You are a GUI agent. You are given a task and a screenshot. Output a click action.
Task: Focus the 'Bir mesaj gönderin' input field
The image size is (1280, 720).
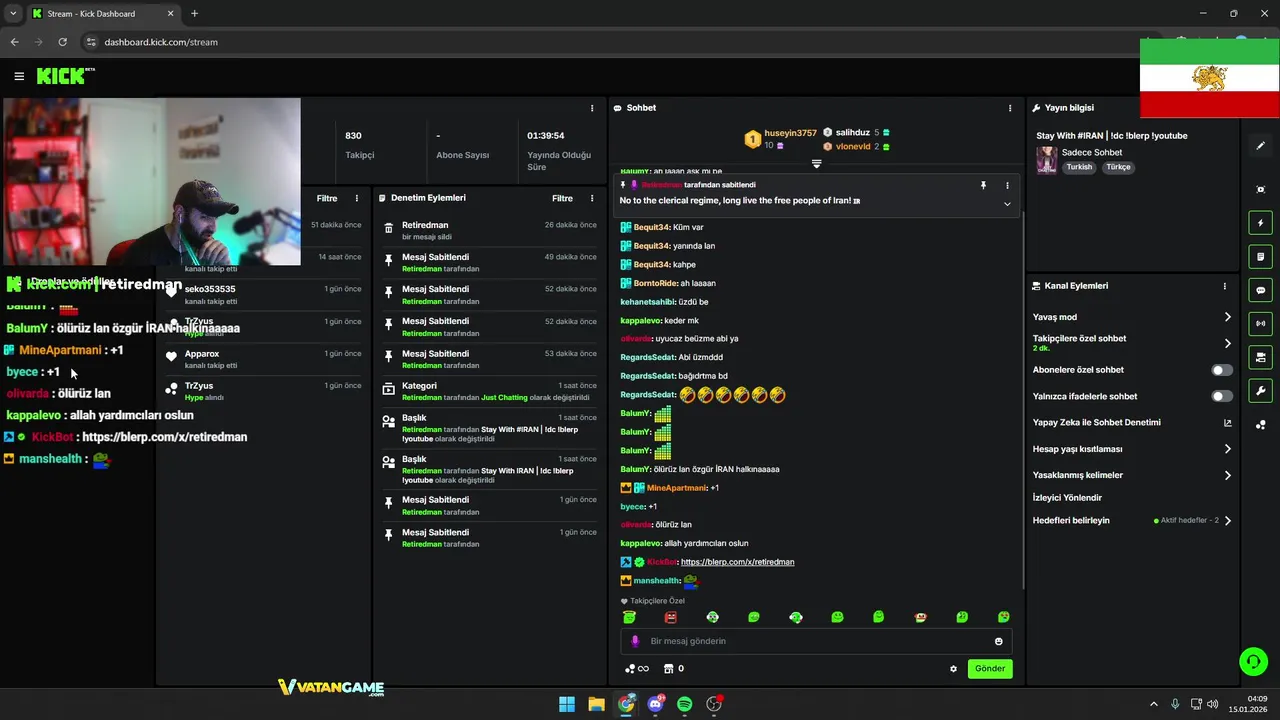pos(816,641)
